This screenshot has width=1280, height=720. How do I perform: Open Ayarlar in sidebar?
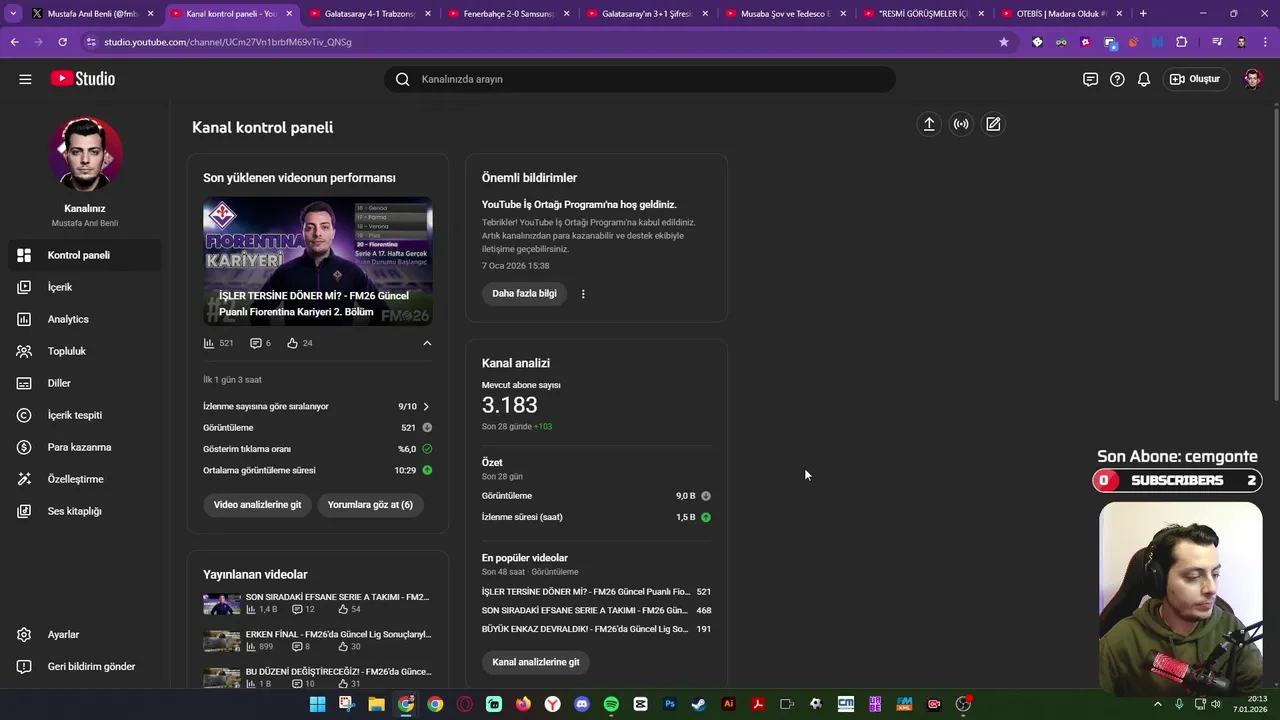(x=85, y=635)
